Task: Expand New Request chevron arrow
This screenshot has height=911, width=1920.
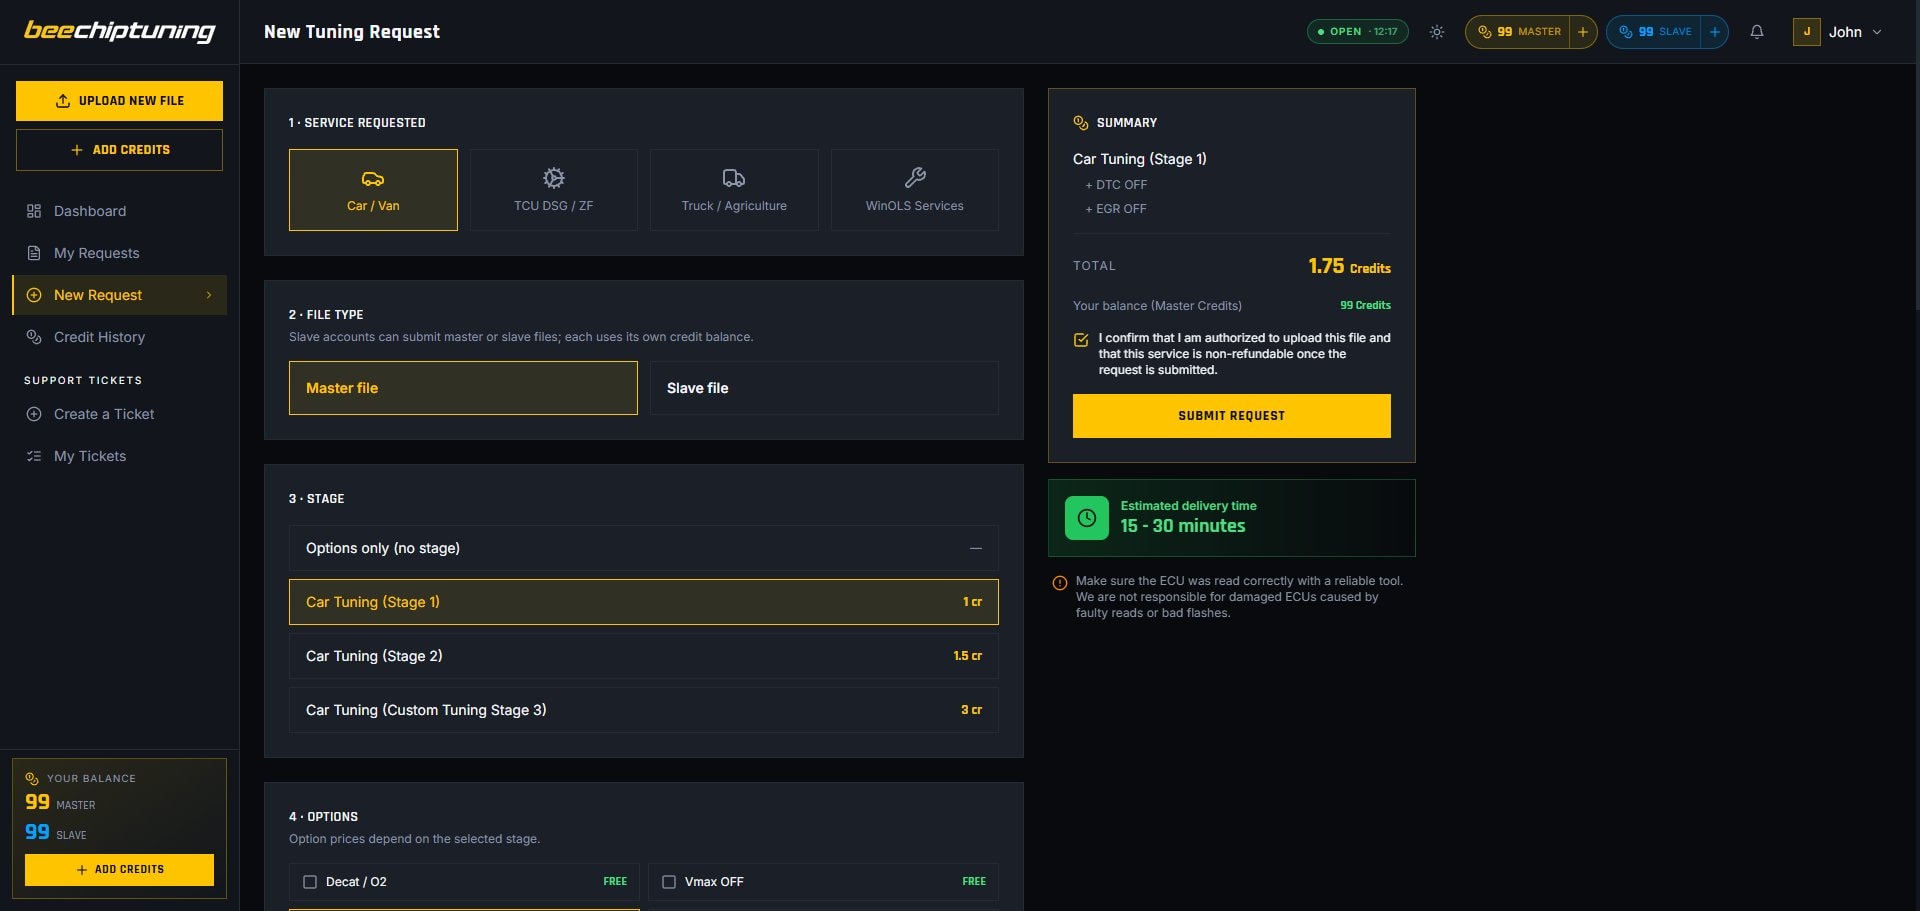Action: pyautogui.click(x=209, y=295)
